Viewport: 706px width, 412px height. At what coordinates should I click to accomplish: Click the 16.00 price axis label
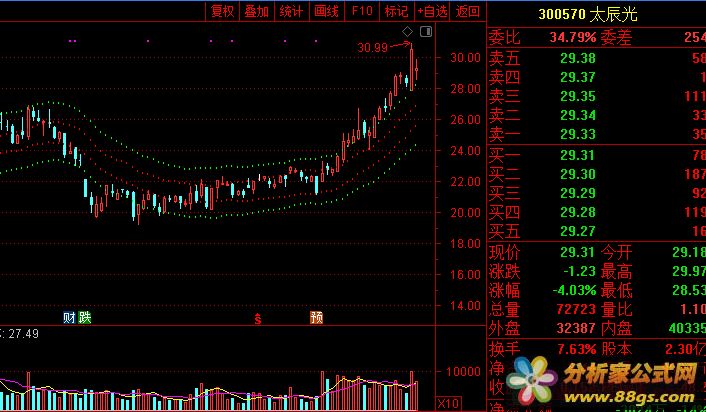pos(466,274)
